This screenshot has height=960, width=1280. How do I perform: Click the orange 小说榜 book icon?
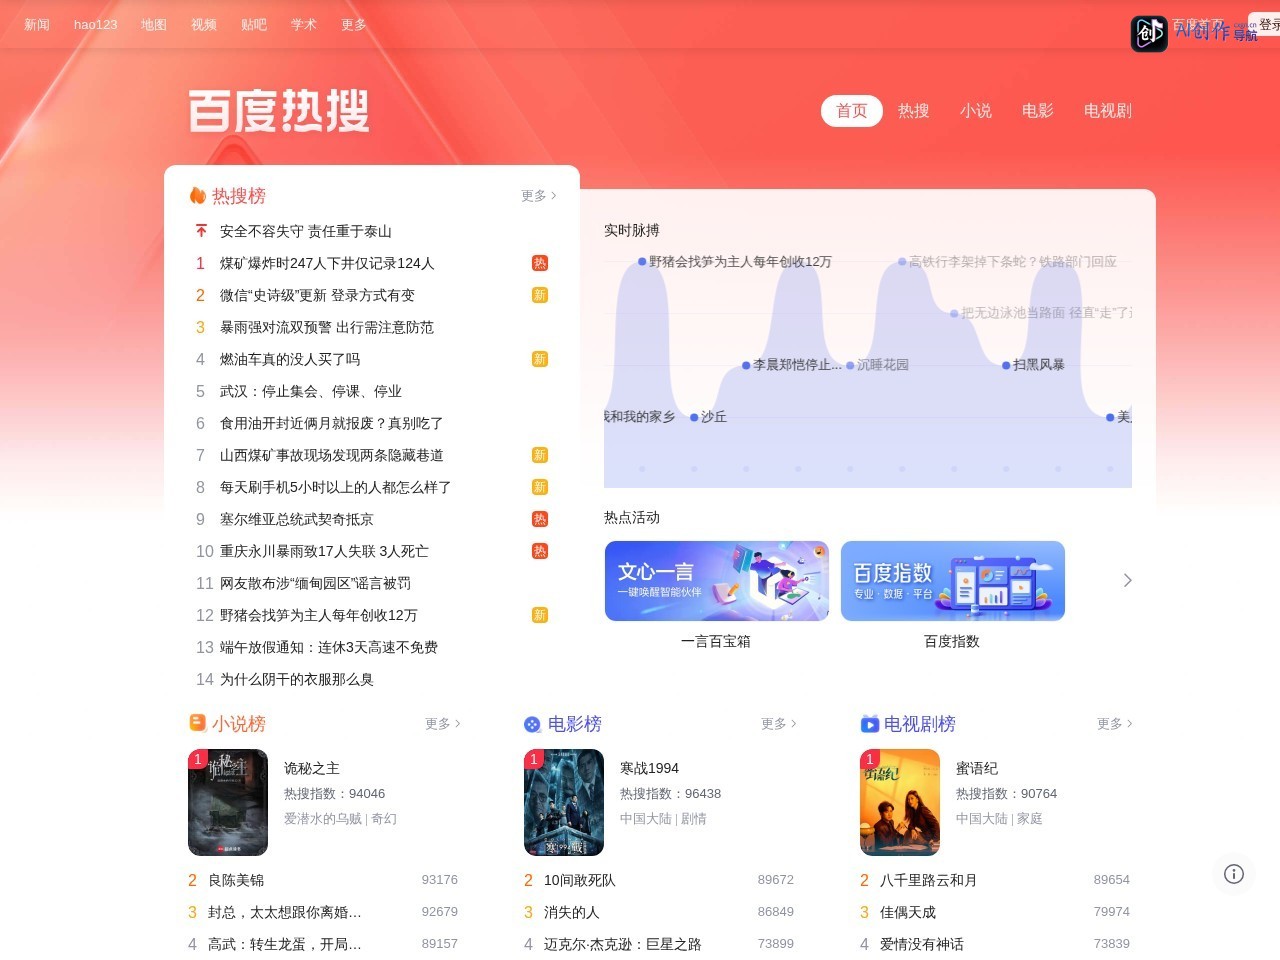click(x=198, y=722)
